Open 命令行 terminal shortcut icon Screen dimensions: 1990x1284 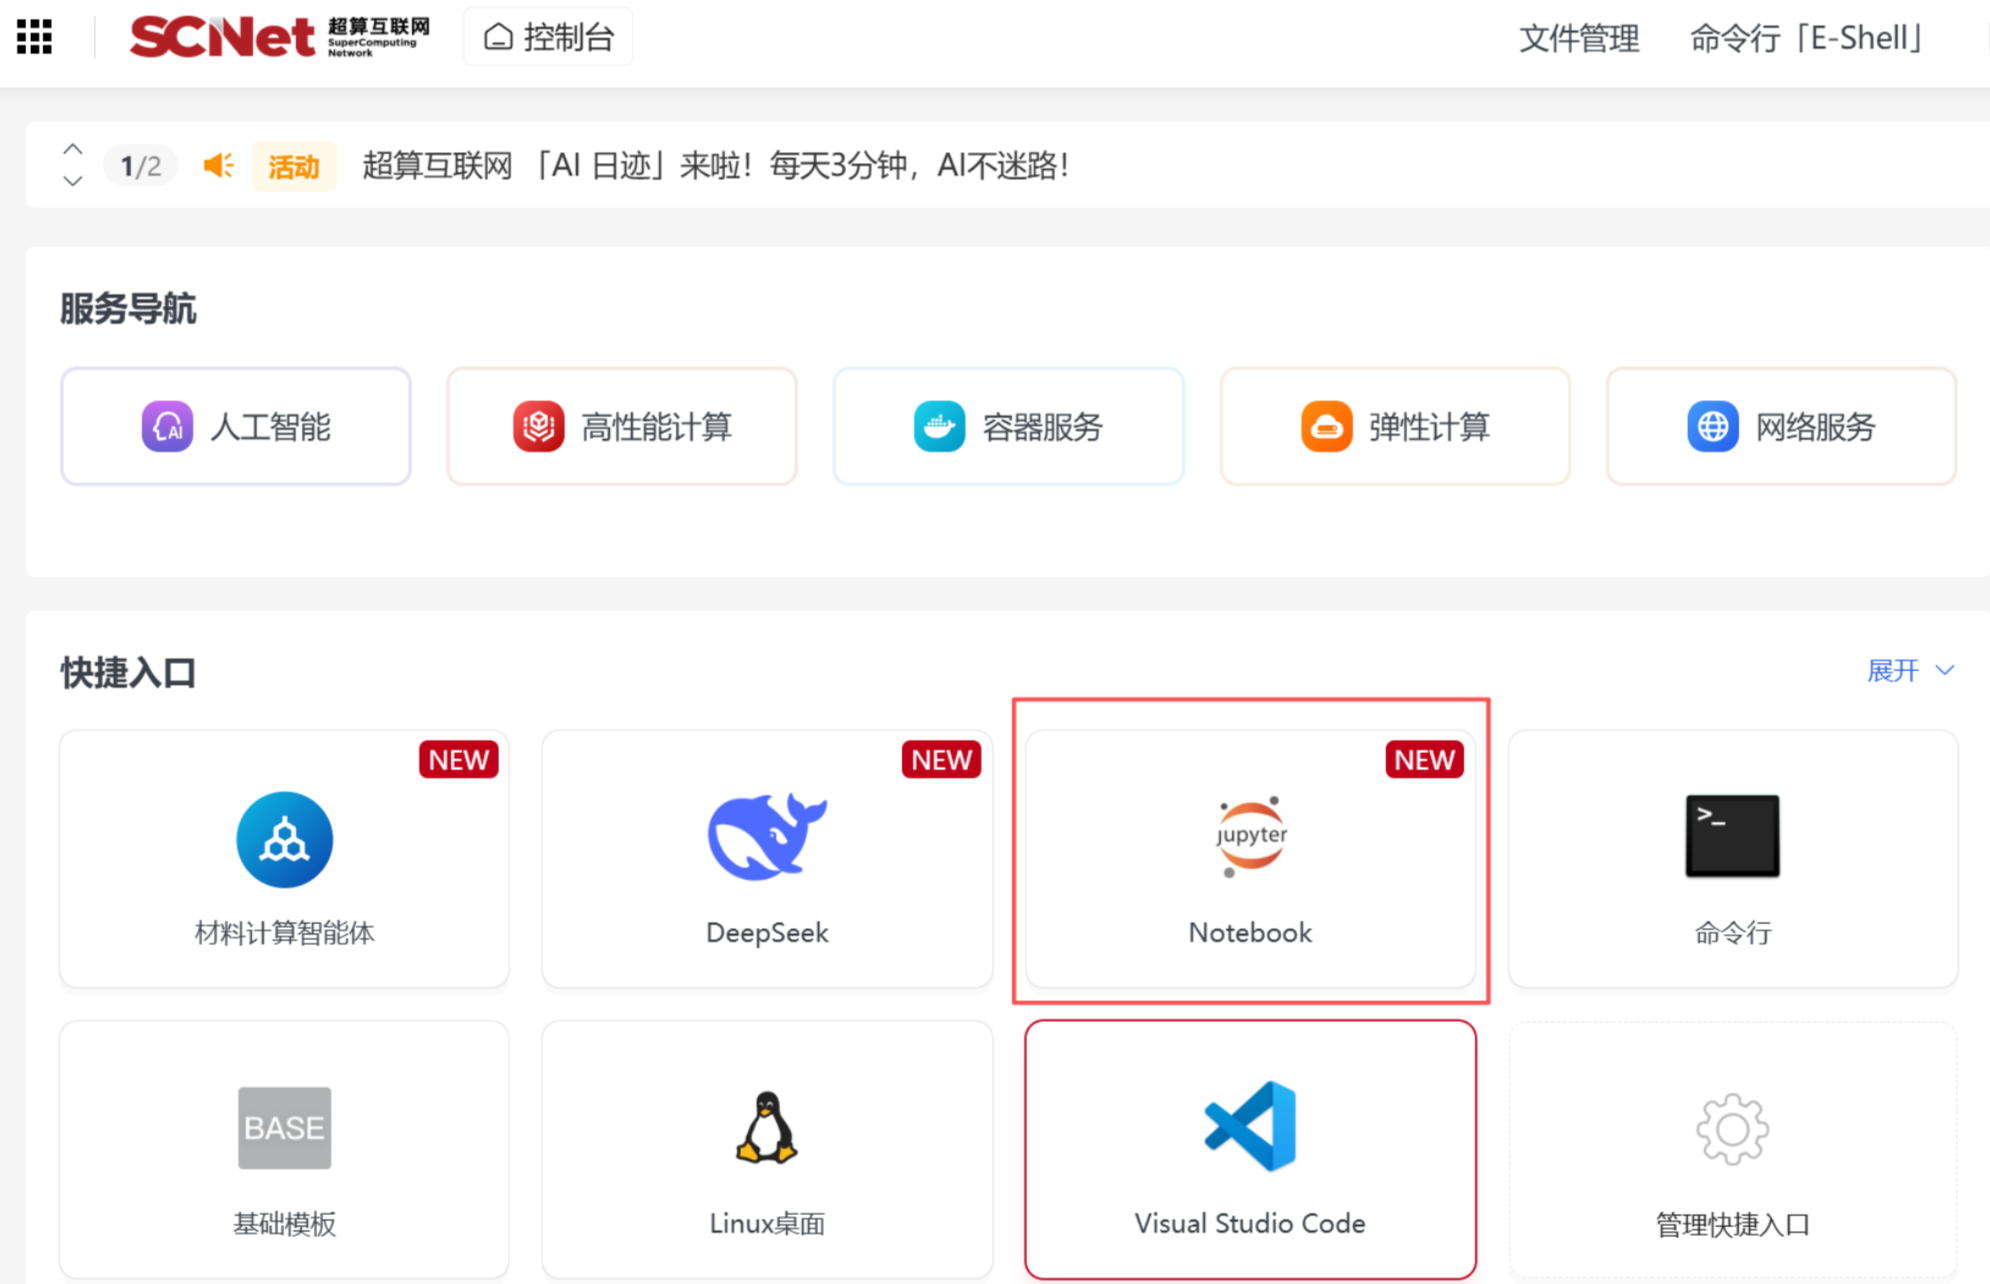pos(1732,836)
